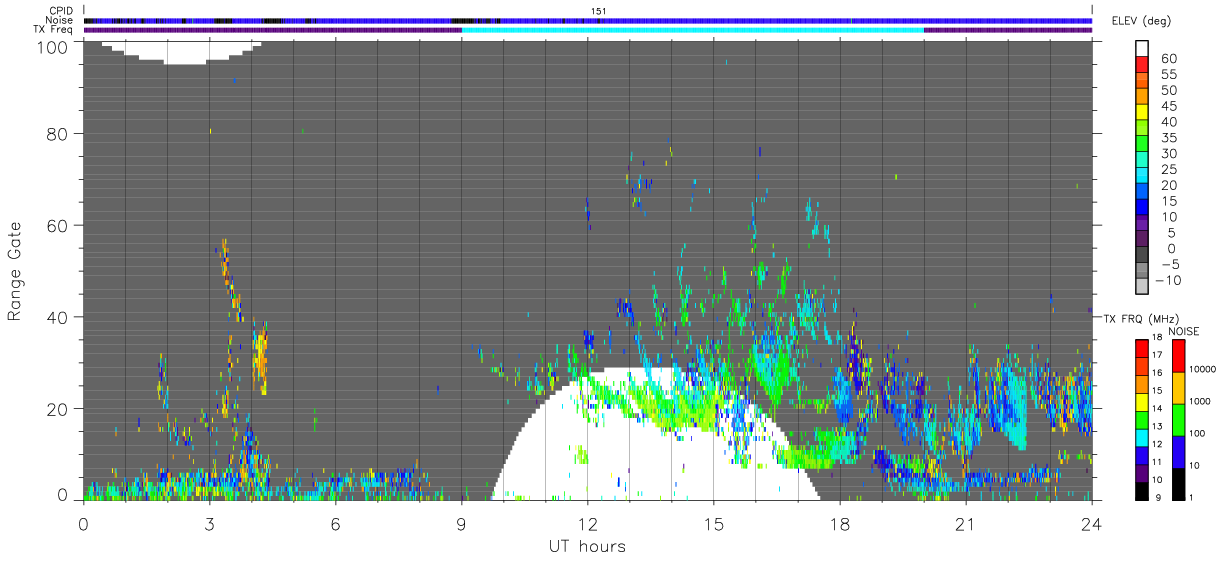Screen dimensions: 1228x567
Task: Click the x-axis tick label '9'
Action: click(461, 524)
